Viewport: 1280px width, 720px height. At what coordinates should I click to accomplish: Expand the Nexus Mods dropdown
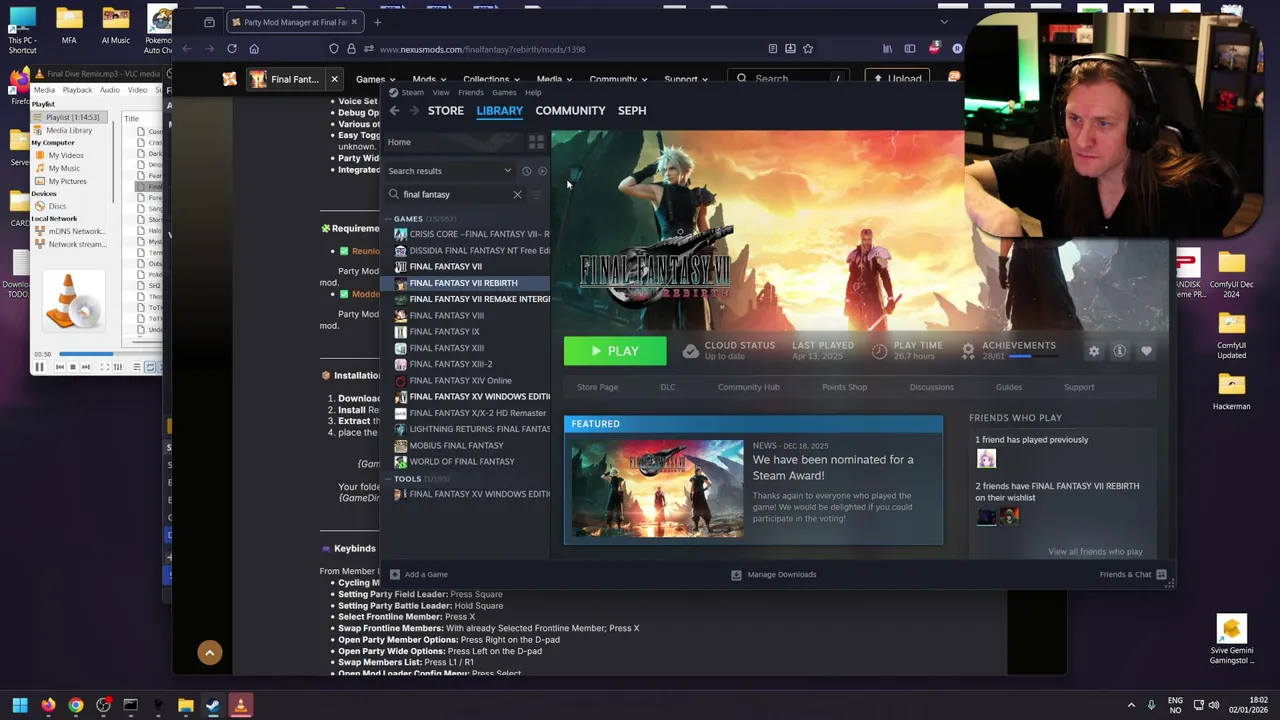(429, 79)
